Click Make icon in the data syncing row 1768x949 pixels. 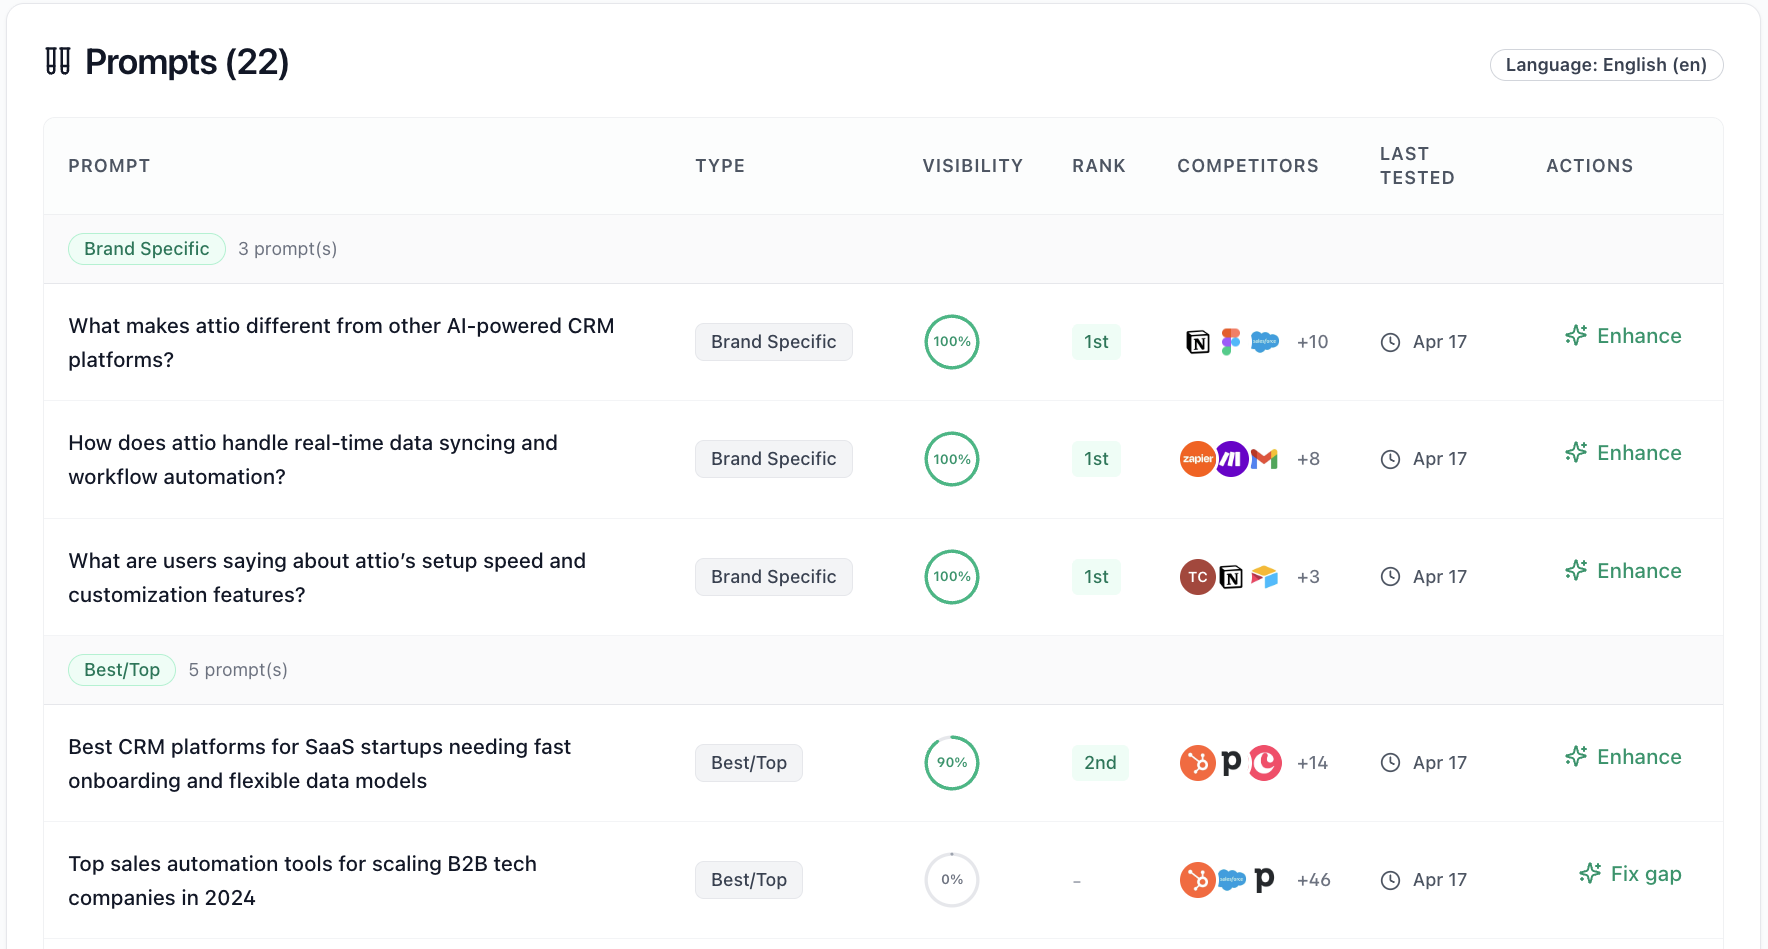click(1232, 459)
